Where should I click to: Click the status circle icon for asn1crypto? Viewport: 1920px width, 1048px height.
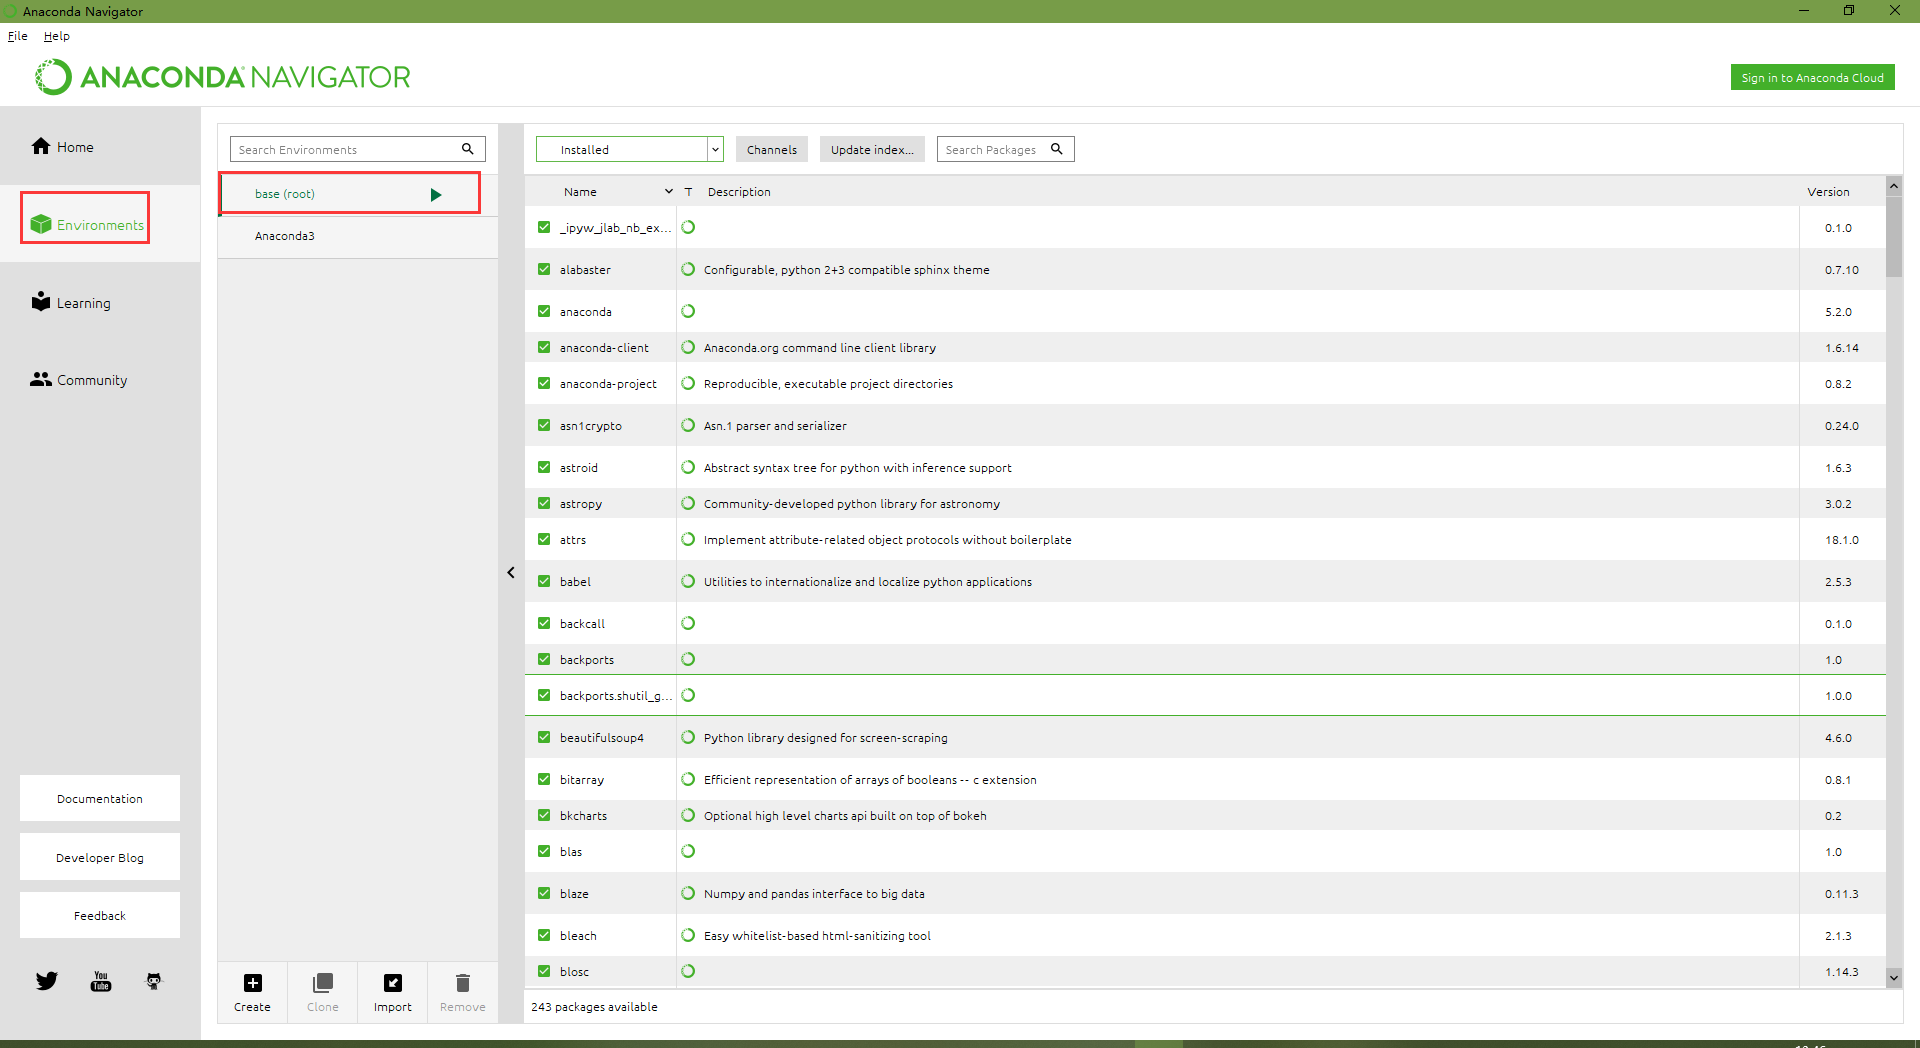point(688,425)
